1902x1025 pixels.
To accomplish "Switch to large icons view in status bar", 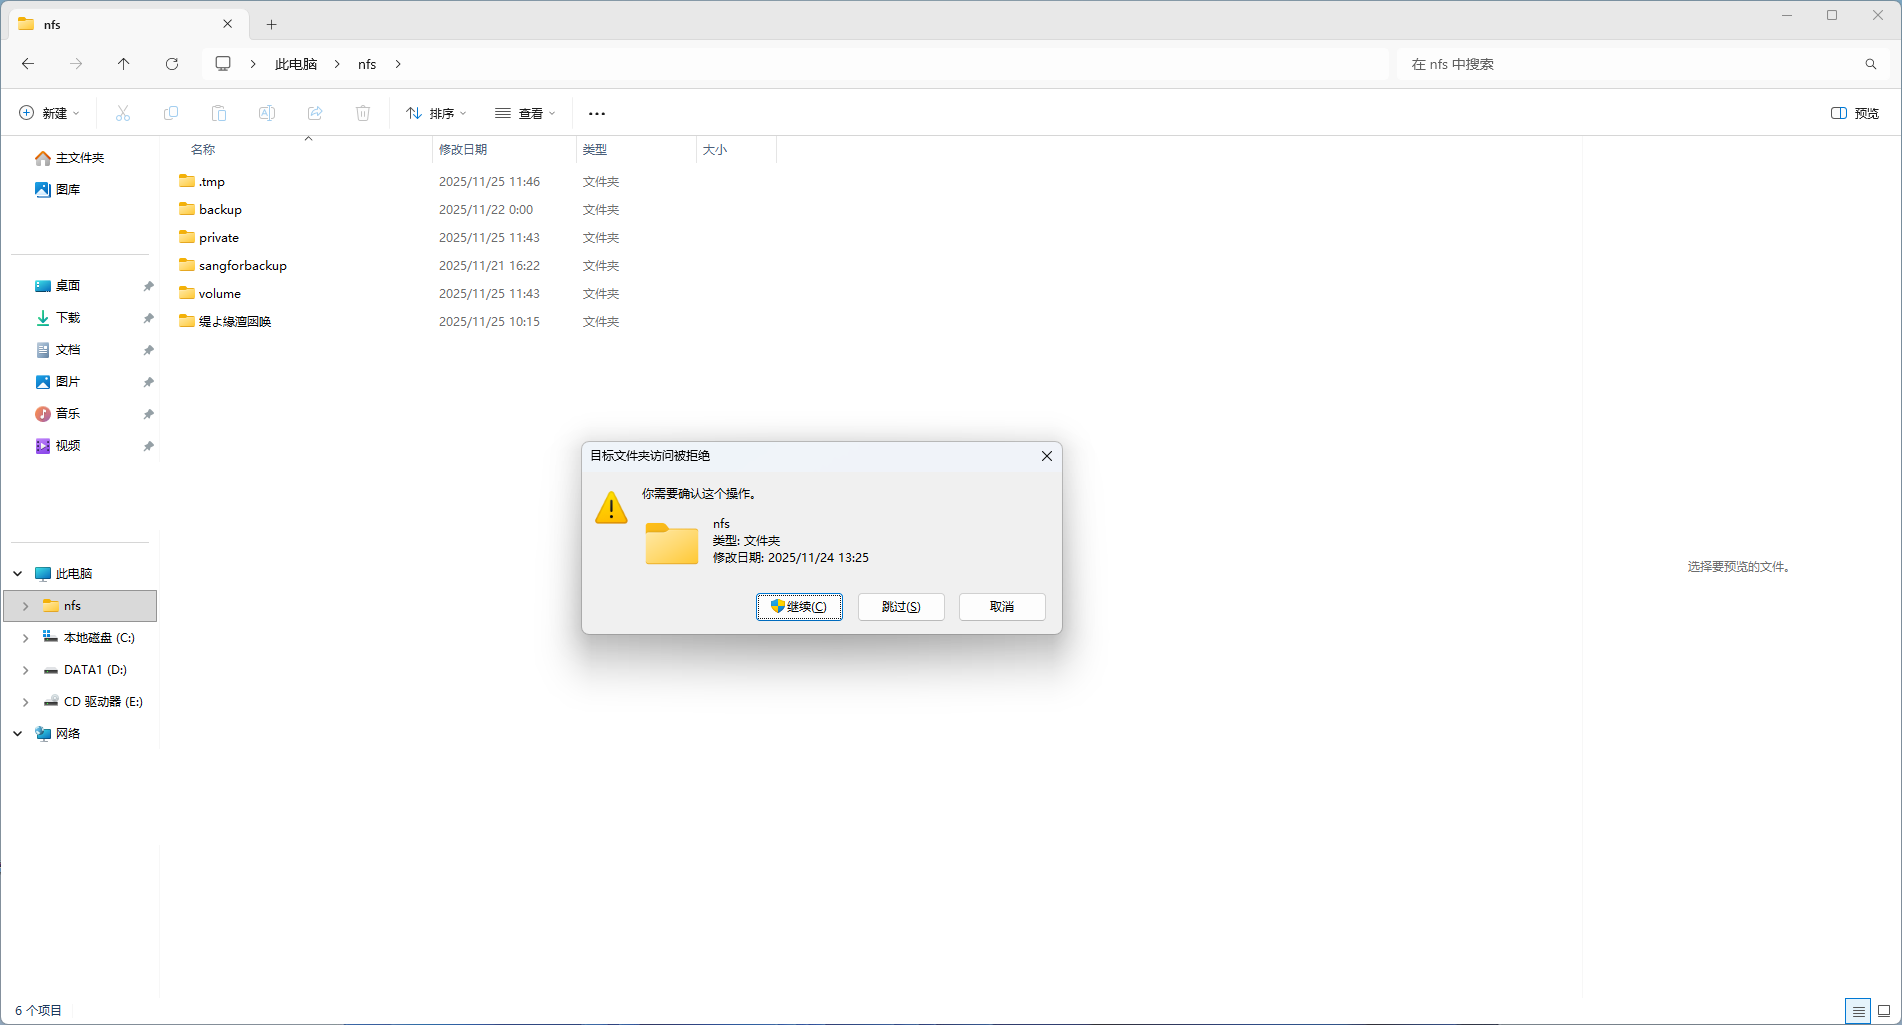I will (x=1884, y=1011).
